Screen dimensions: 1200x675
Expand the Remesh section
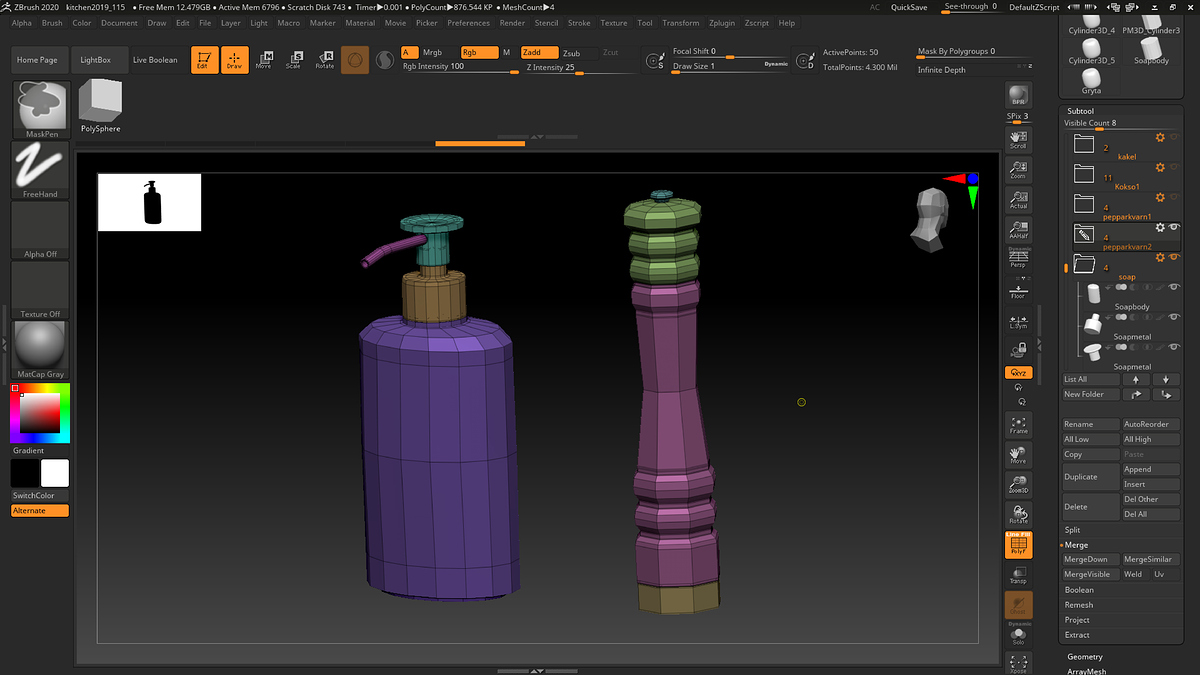point(1079,605)
